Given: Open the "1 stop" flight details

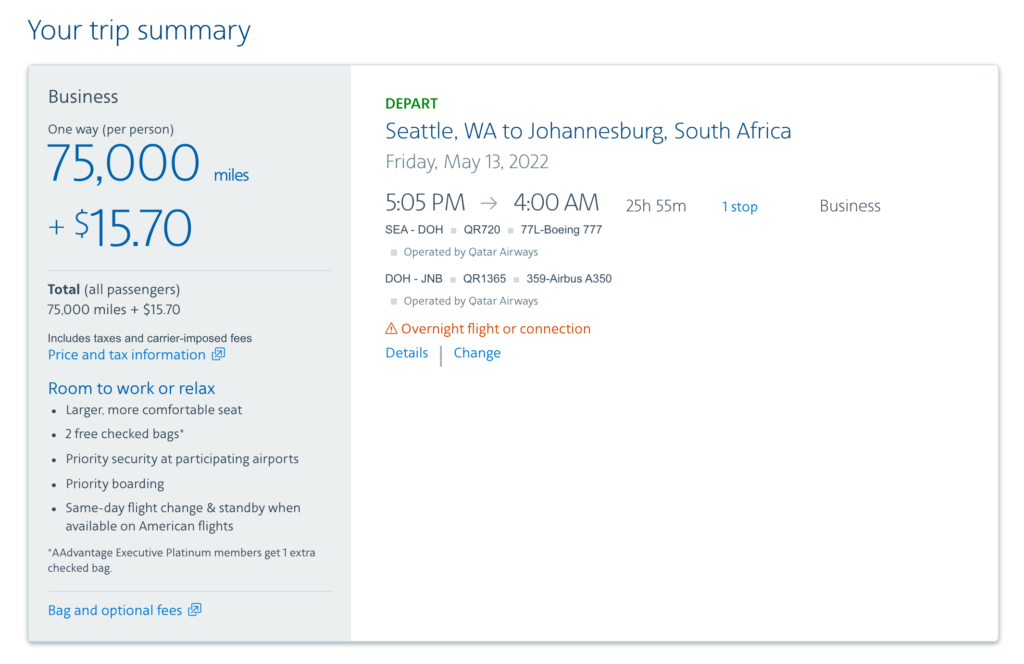Looking at the screenshot, I should 740,206.
